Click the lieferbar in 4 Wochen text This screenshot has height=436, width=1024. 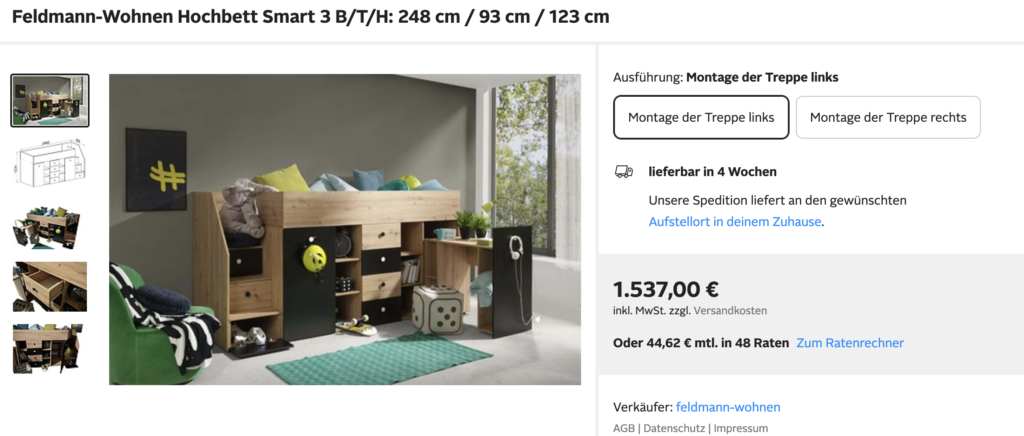(712, 172)
